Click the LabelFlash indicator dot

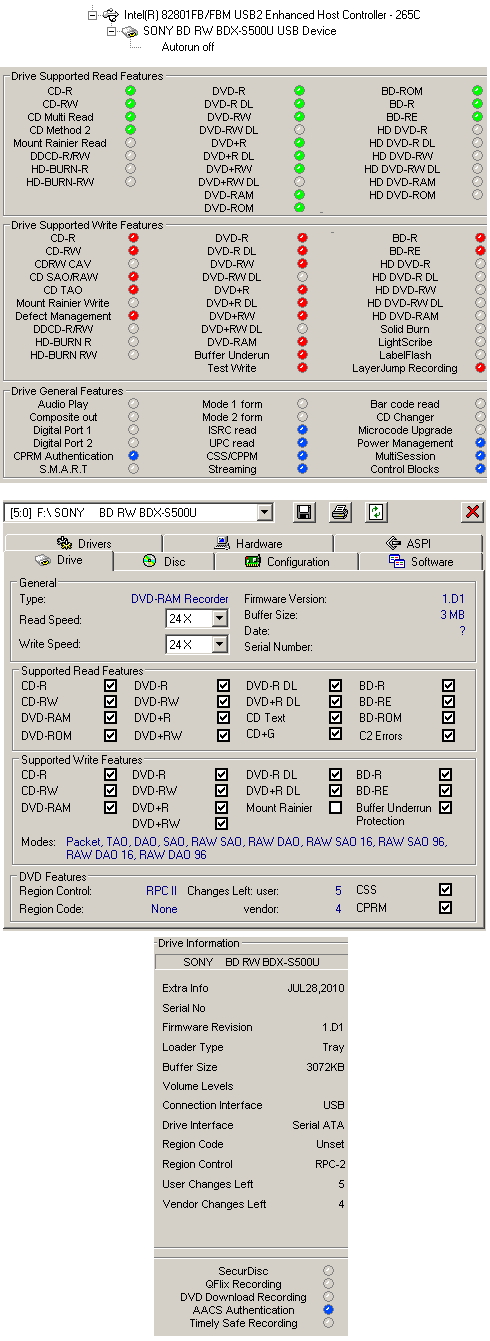click(x=479, y=355)
